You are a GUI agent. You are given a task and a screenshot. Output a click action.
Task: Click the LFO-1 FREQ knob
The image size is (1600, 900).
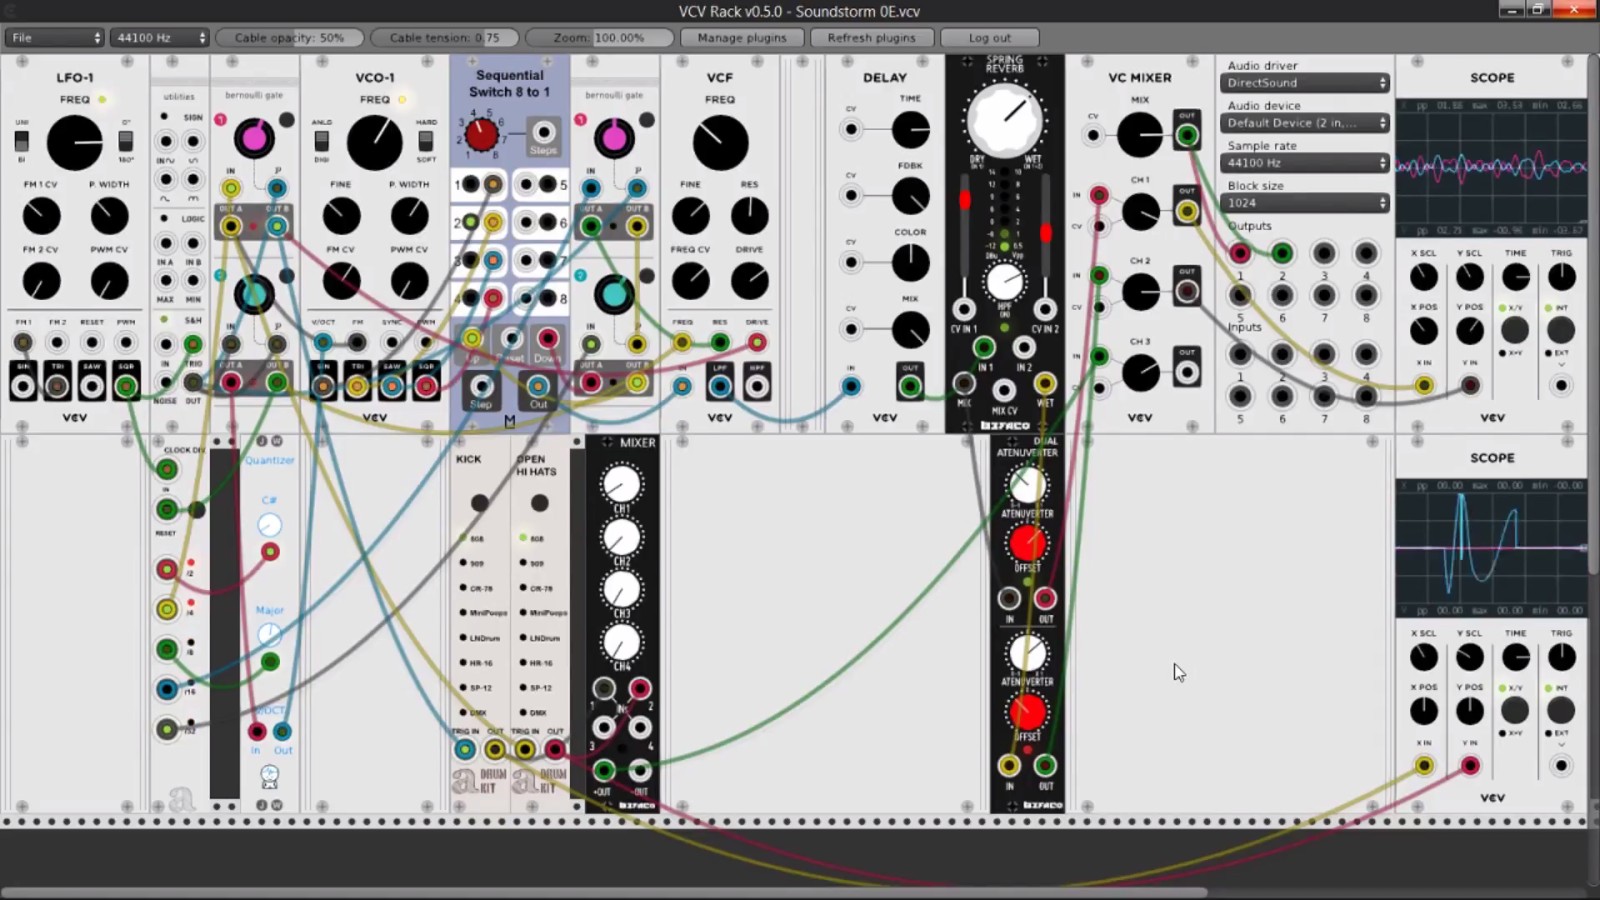tap(75, 143)
